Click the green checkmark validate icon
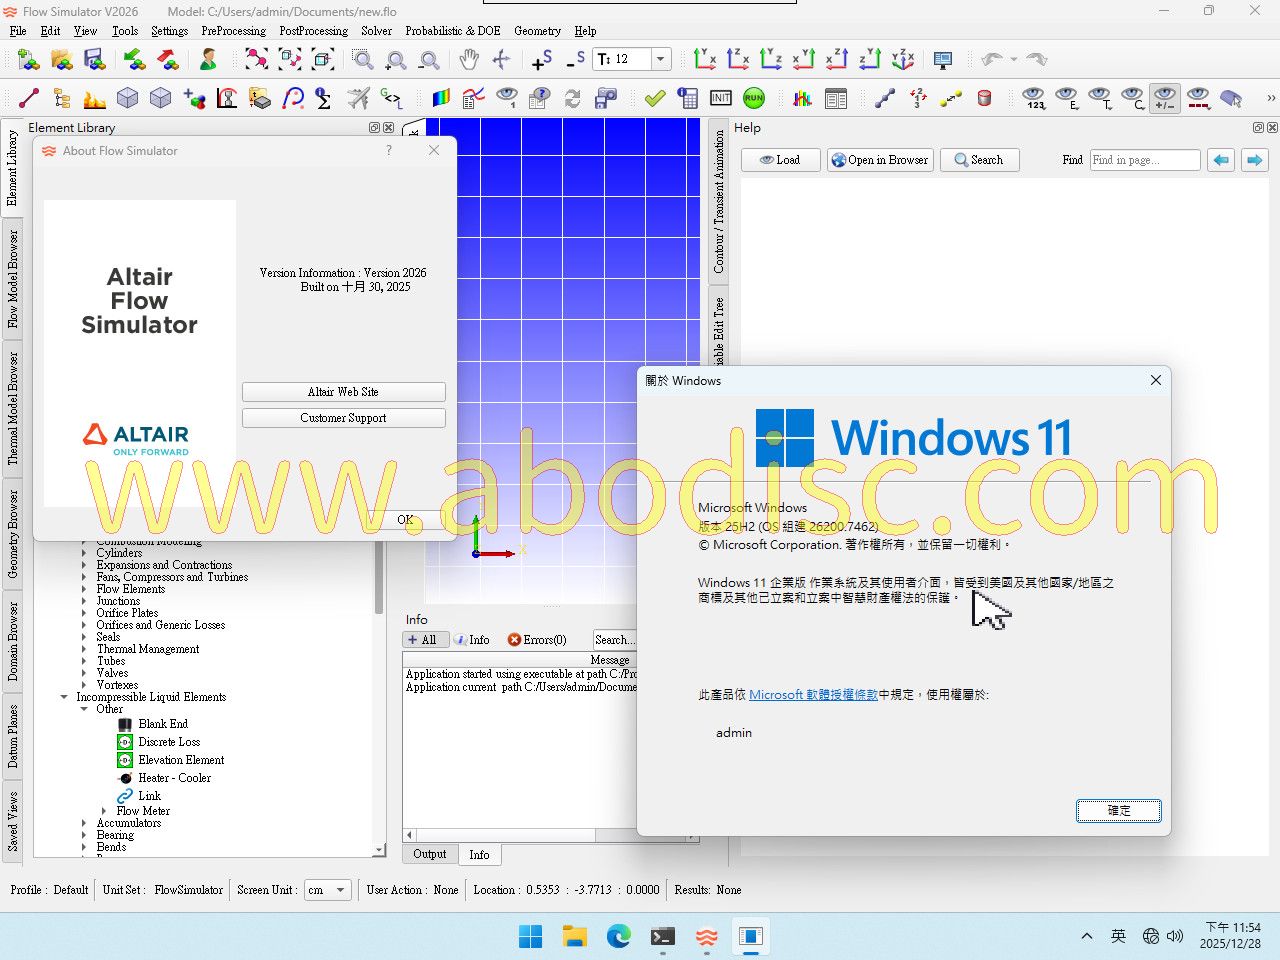The height and width of the screenshot is (960, 1280). [655, 98]
